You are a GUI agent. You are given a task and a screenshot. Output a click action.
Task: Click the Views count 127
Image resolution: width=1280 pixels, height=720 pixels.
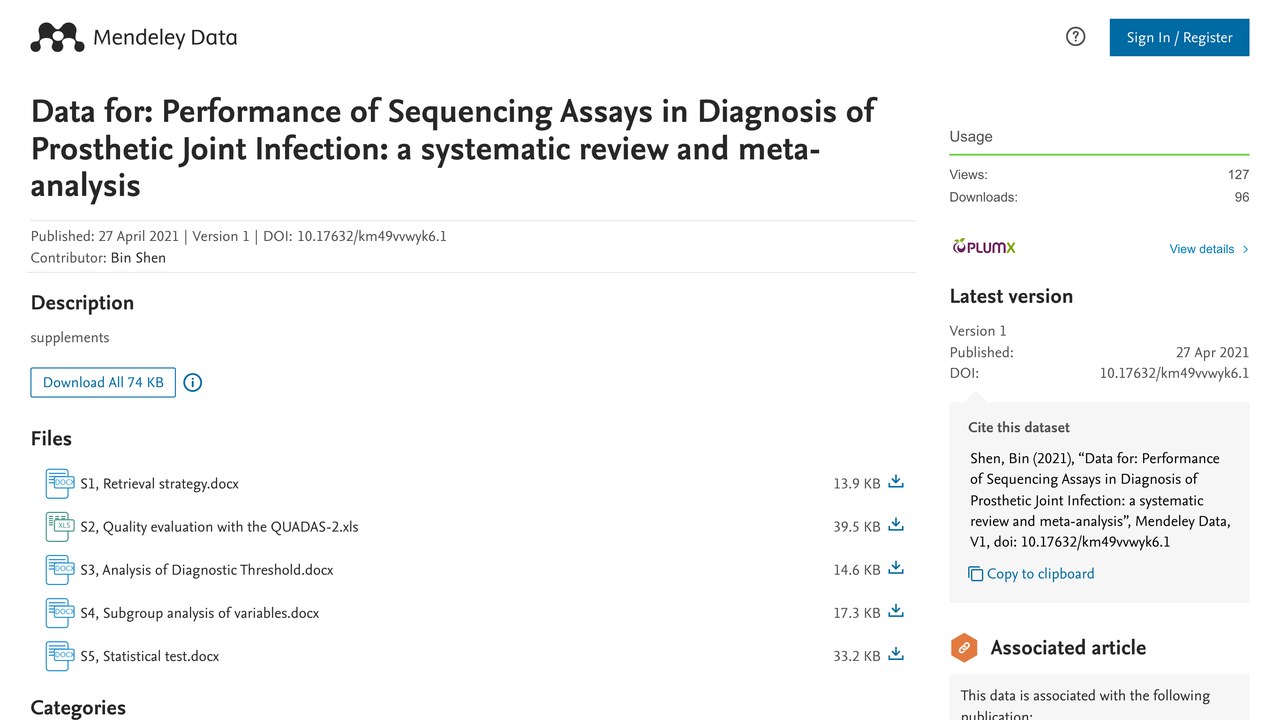(1239, 174)
